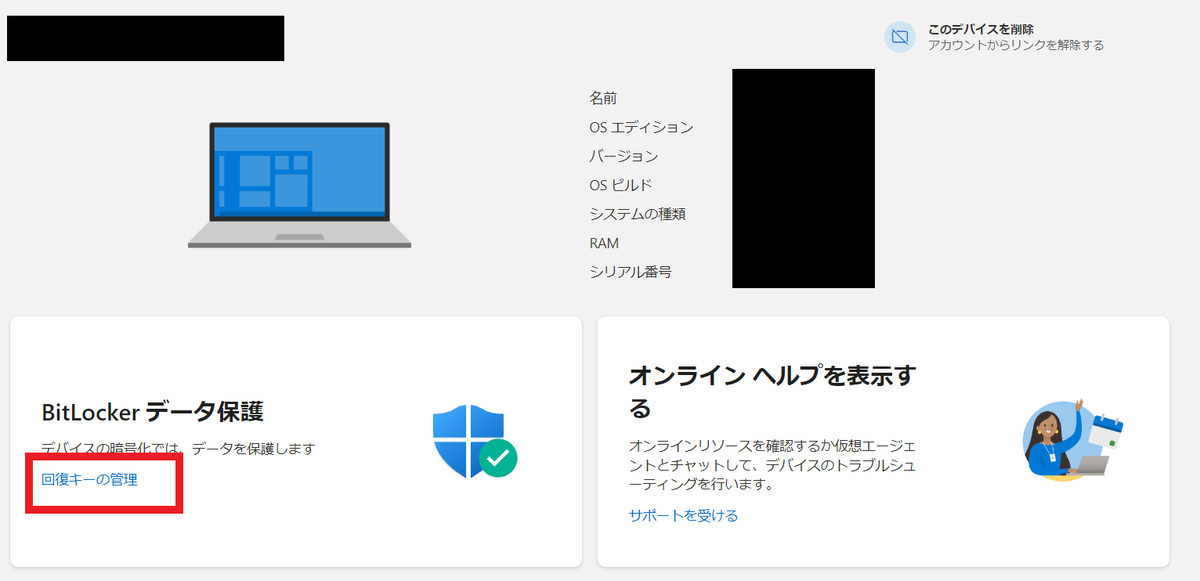Click the BitLocker shield checkmark icon
This screenshot has width=1200, height=581.
point(475,442)
